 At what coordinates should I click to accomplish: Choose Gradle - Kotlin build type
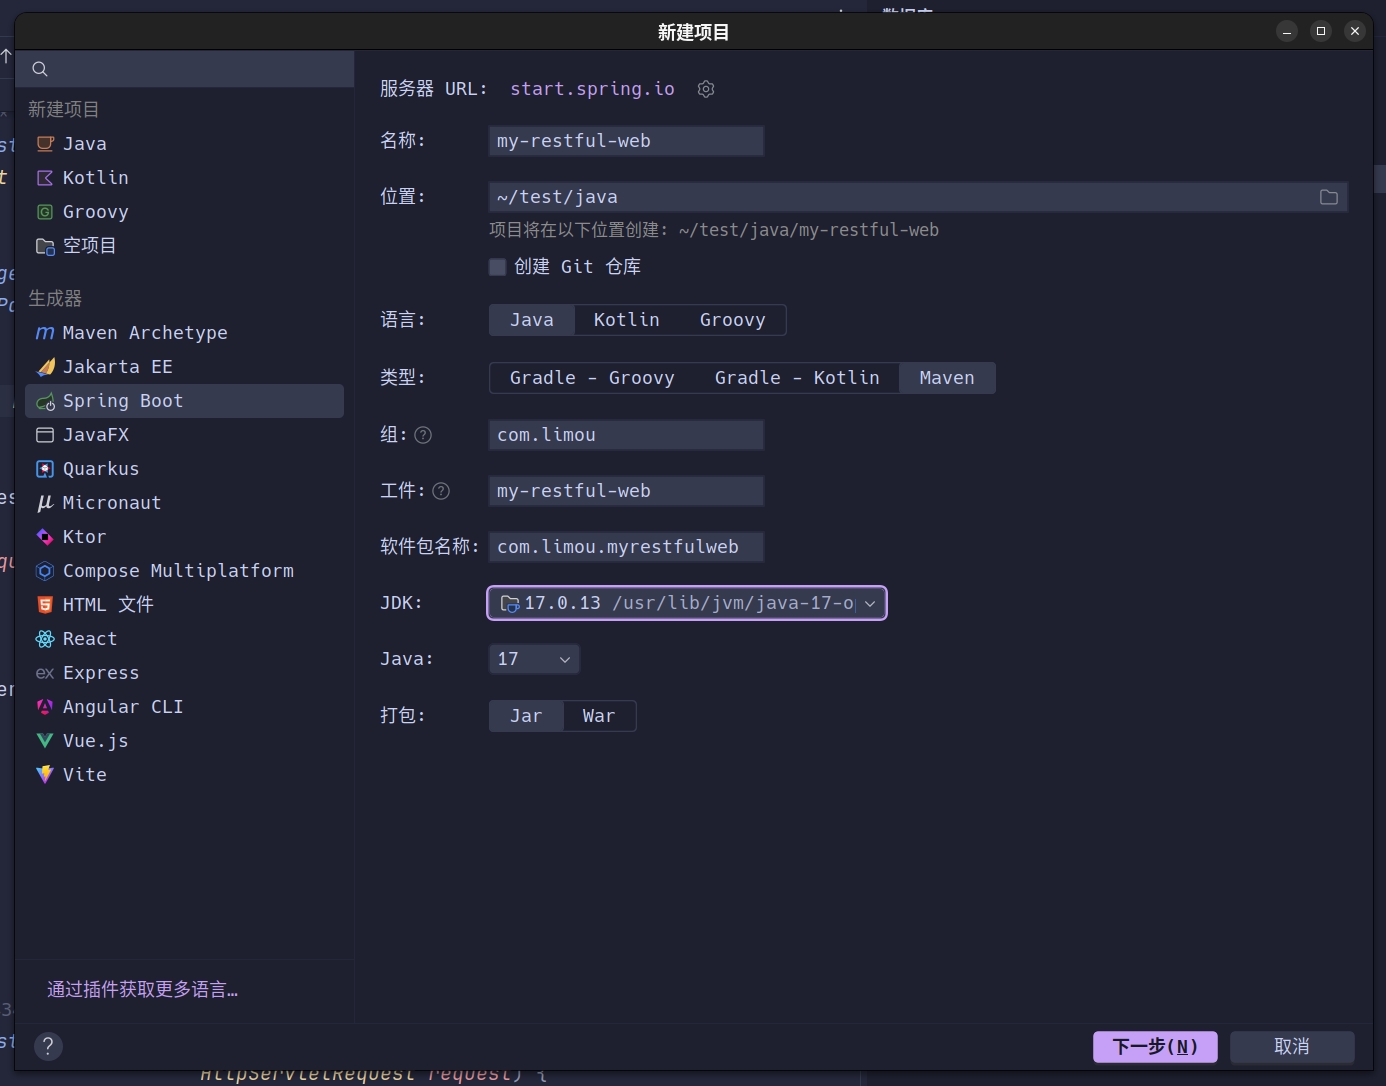pos(797,378)
